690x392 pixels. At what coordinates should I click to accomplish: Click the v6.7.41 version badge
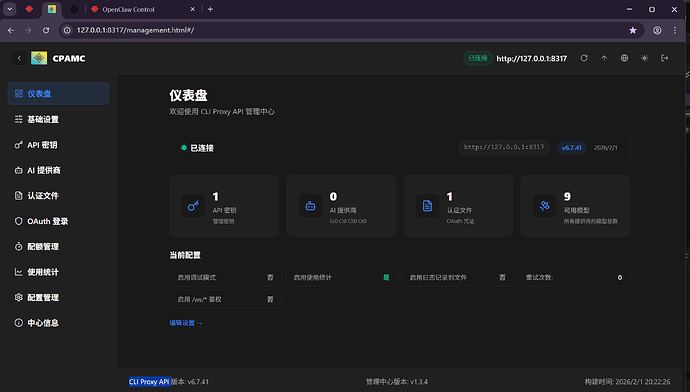click(x=572, y=148)
